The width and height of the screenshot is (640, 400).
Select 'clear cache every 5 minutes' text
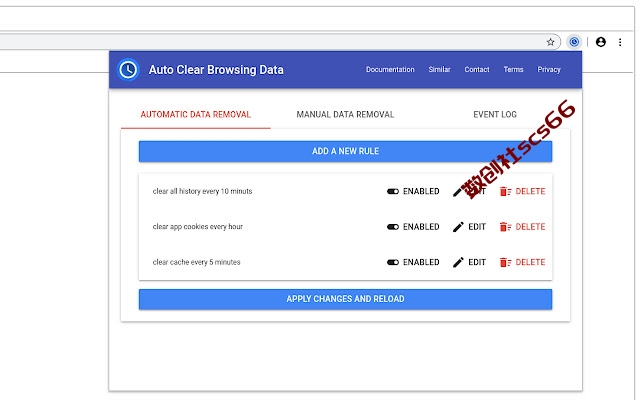pyautogui.click(x=196, y=262)
